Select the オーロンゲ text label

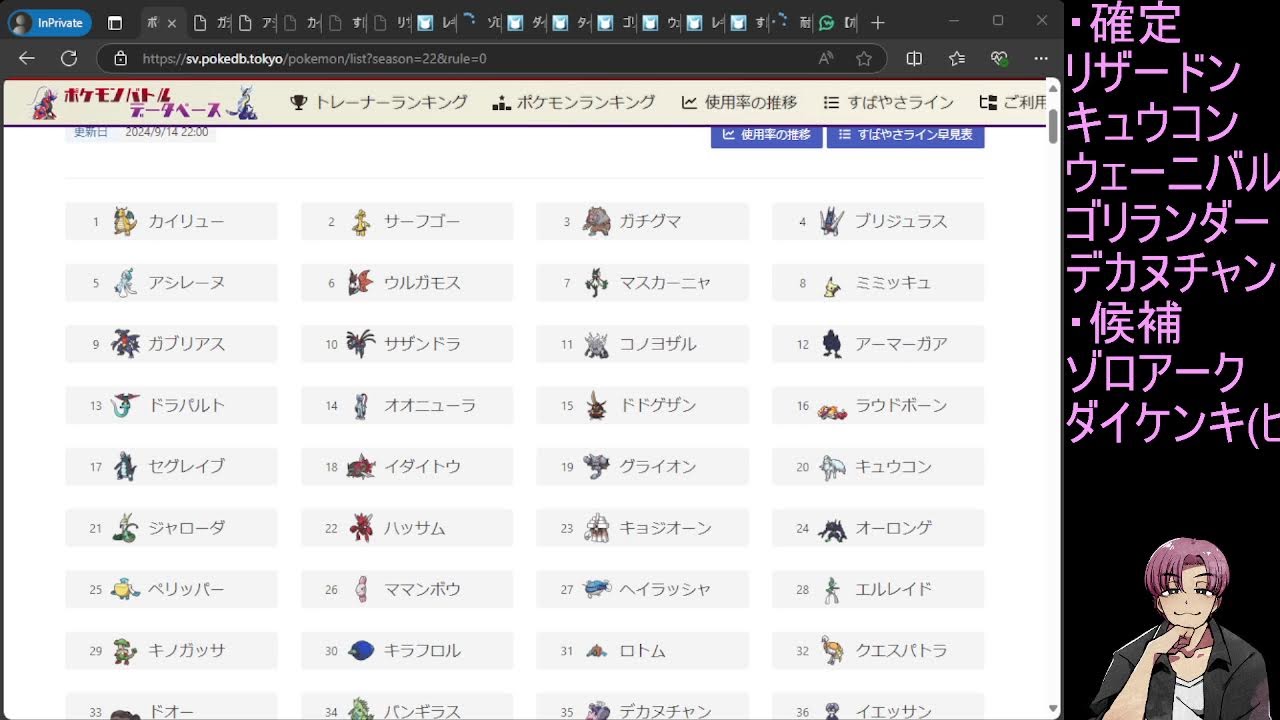click(893, 528)
